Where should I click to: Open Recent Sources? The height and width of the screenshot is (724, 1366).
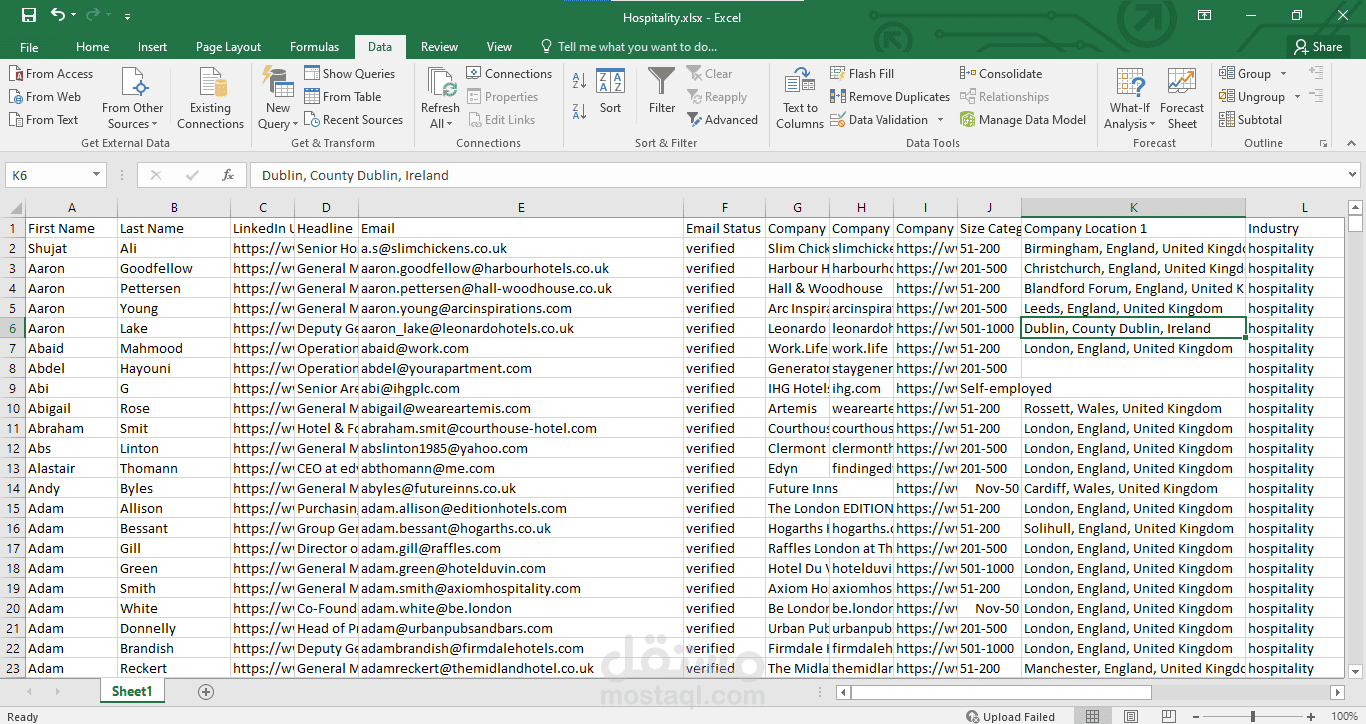[354, 120]
